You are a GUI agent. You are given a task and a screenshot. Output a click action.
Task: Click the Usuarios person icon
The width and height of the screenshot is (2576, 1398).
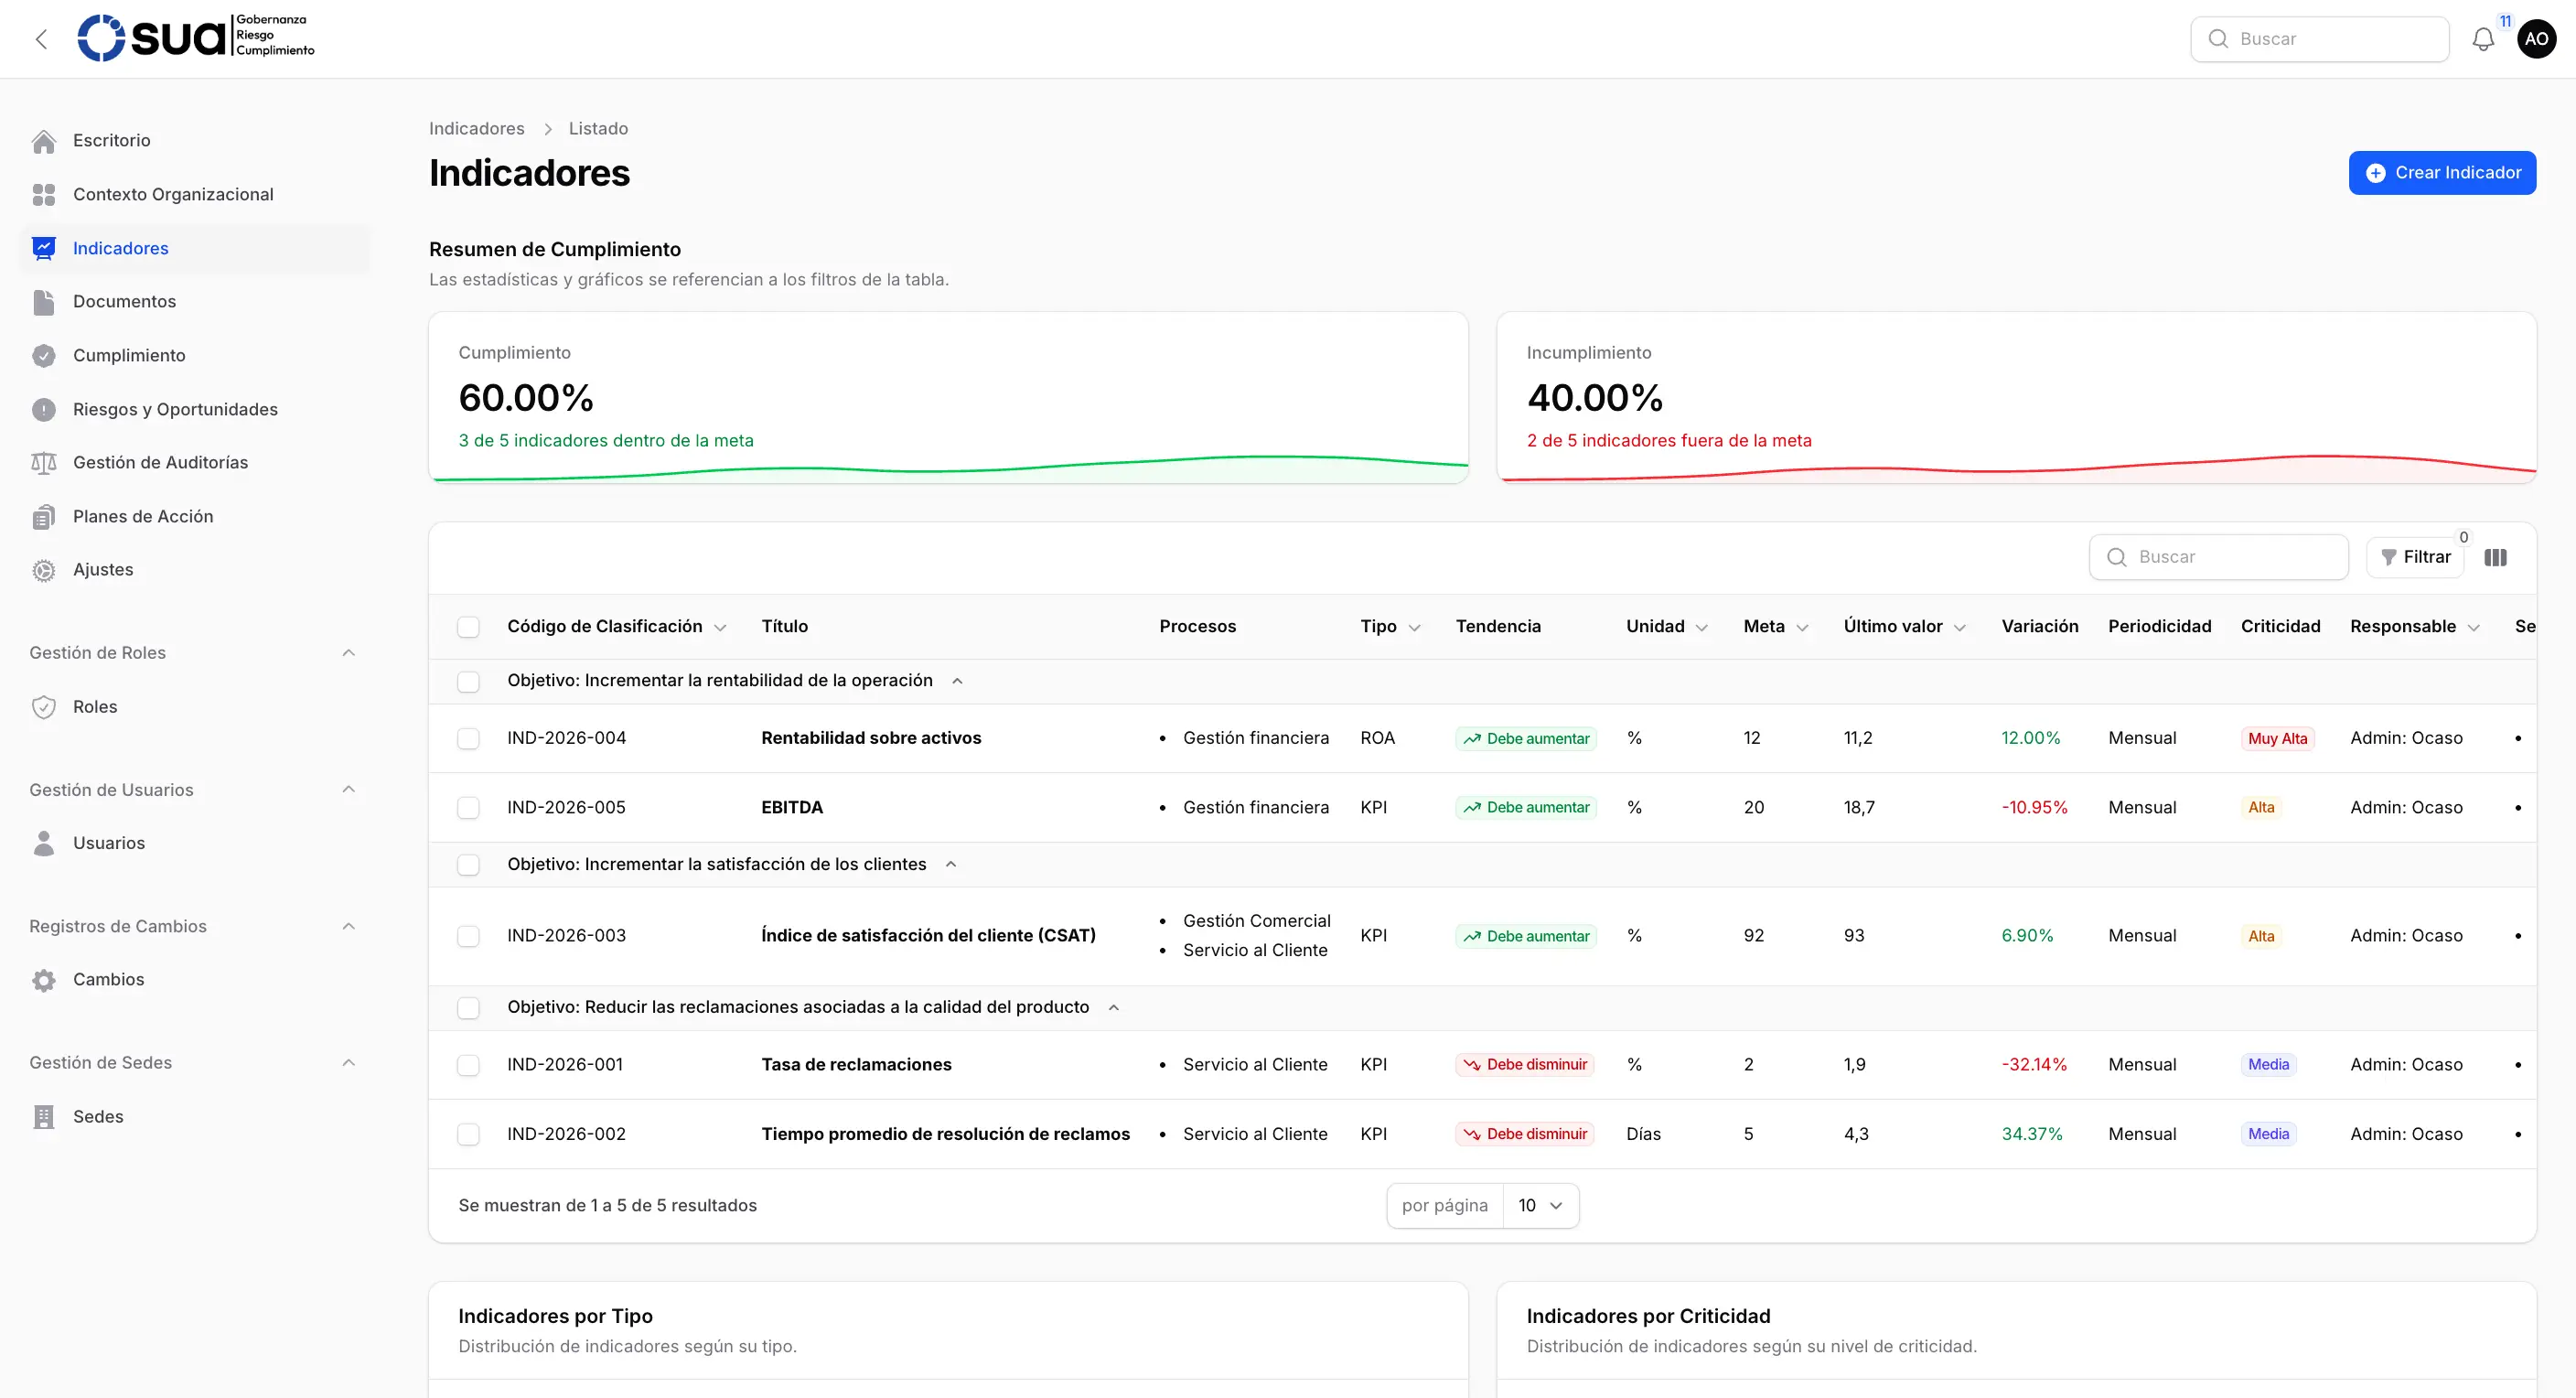[x=44, y=843]
